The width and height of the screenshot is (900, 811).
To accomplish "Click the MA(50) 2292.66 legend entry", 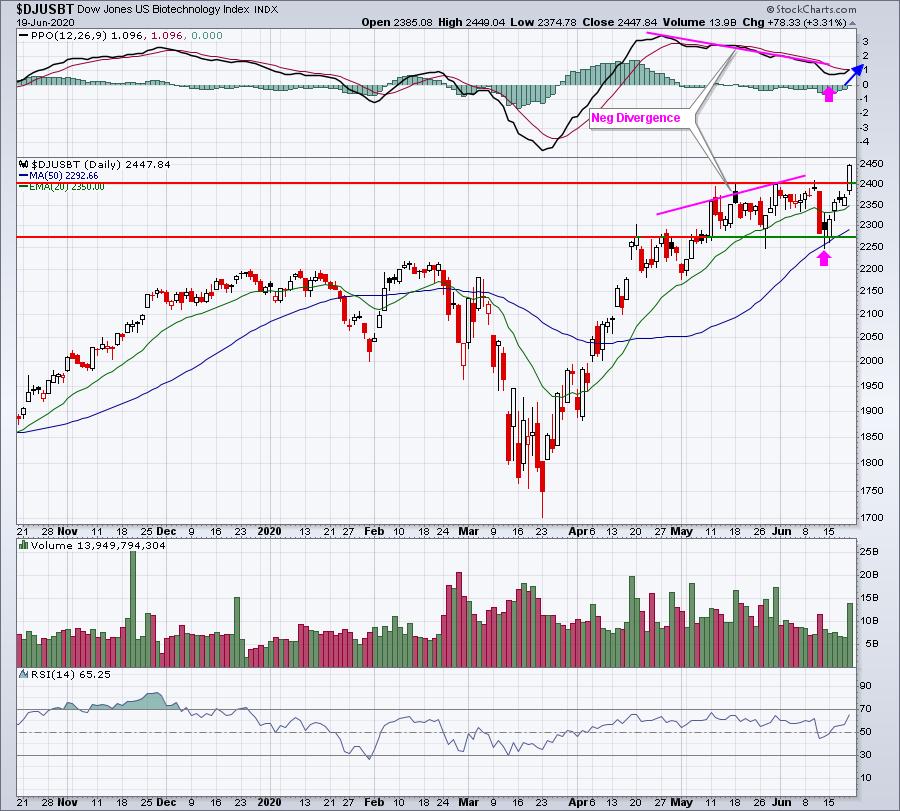I will pyautogui.click(x=64, y=176).
